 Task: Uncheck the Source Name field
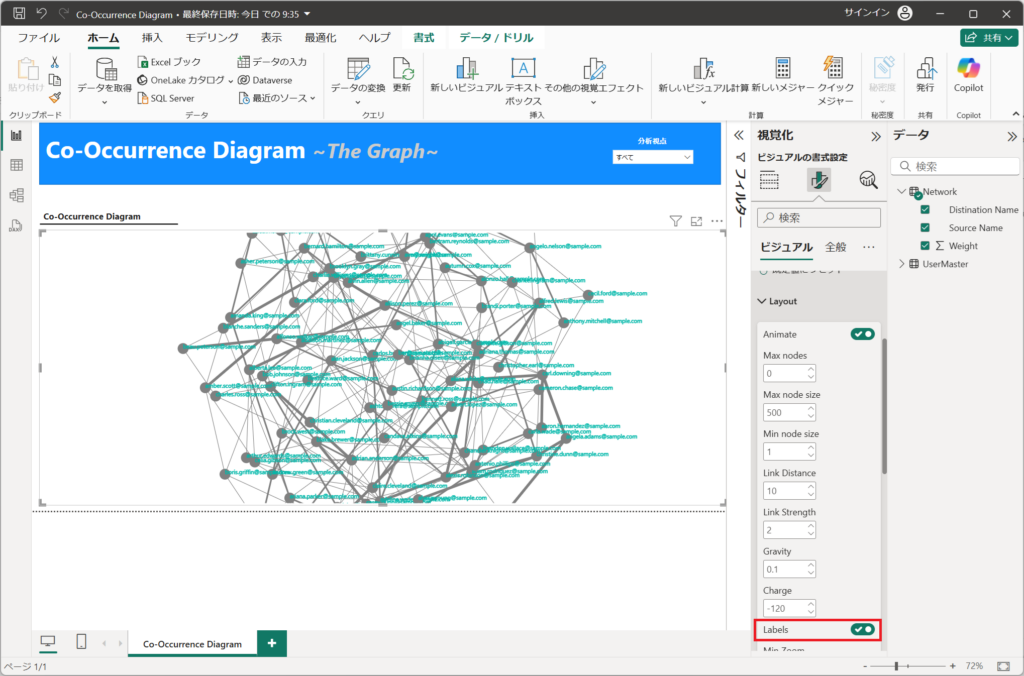click(925, 228)
